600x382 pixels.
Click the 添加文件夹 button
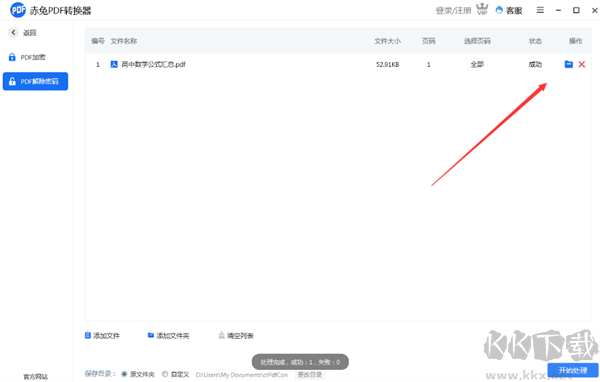[168, 336]
